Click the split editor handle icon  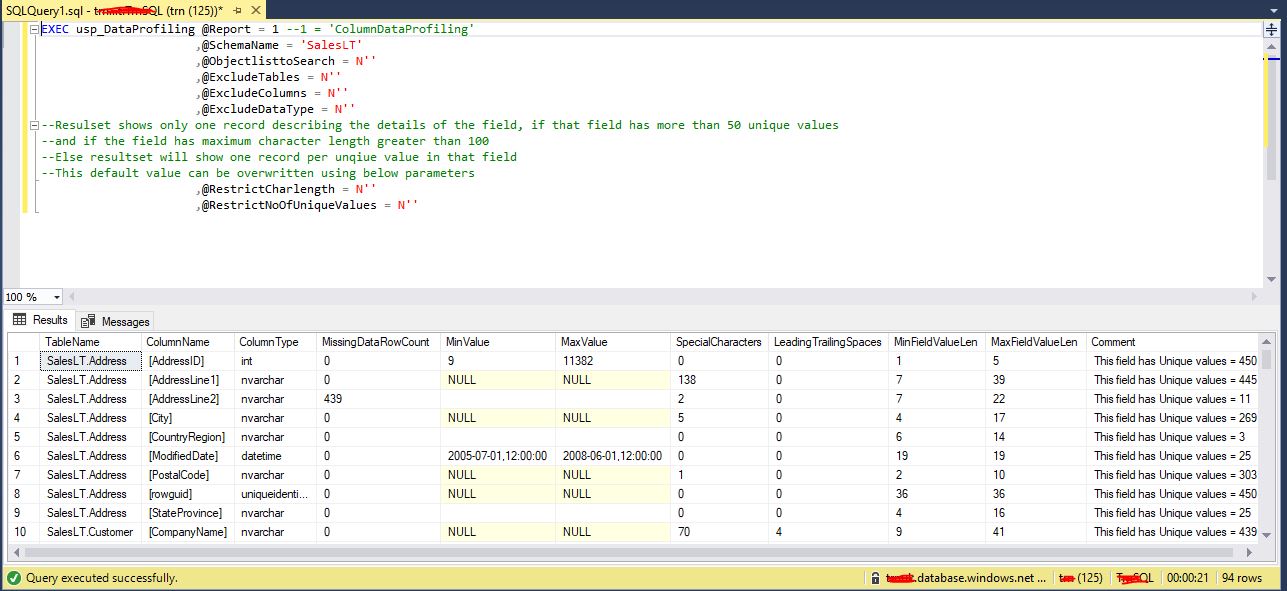[1272, 29]
